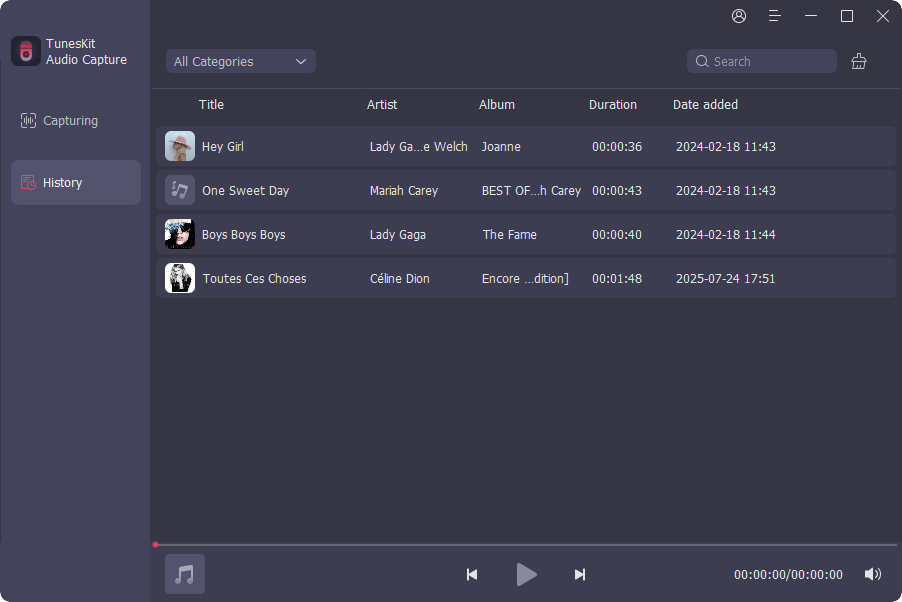Screen dimensions: 902x602
Task: Click duration 00:01:48
Action: 617,279
